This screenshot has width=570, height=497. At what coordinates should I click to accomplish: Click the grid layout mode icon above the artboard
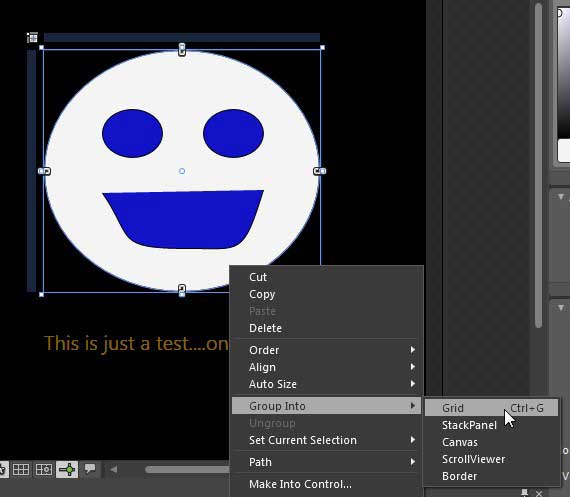click(32, 37)
